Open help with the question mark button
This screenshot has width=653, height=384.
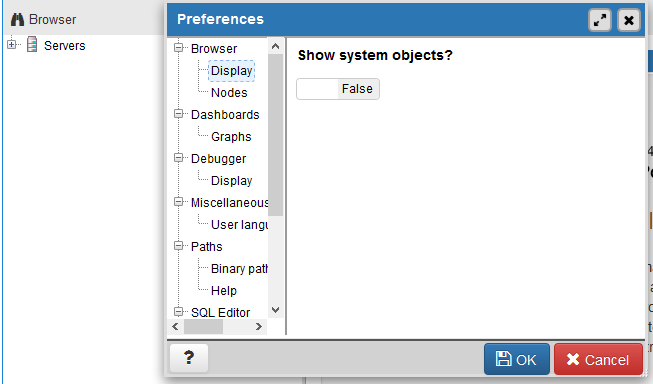point(189,358)
